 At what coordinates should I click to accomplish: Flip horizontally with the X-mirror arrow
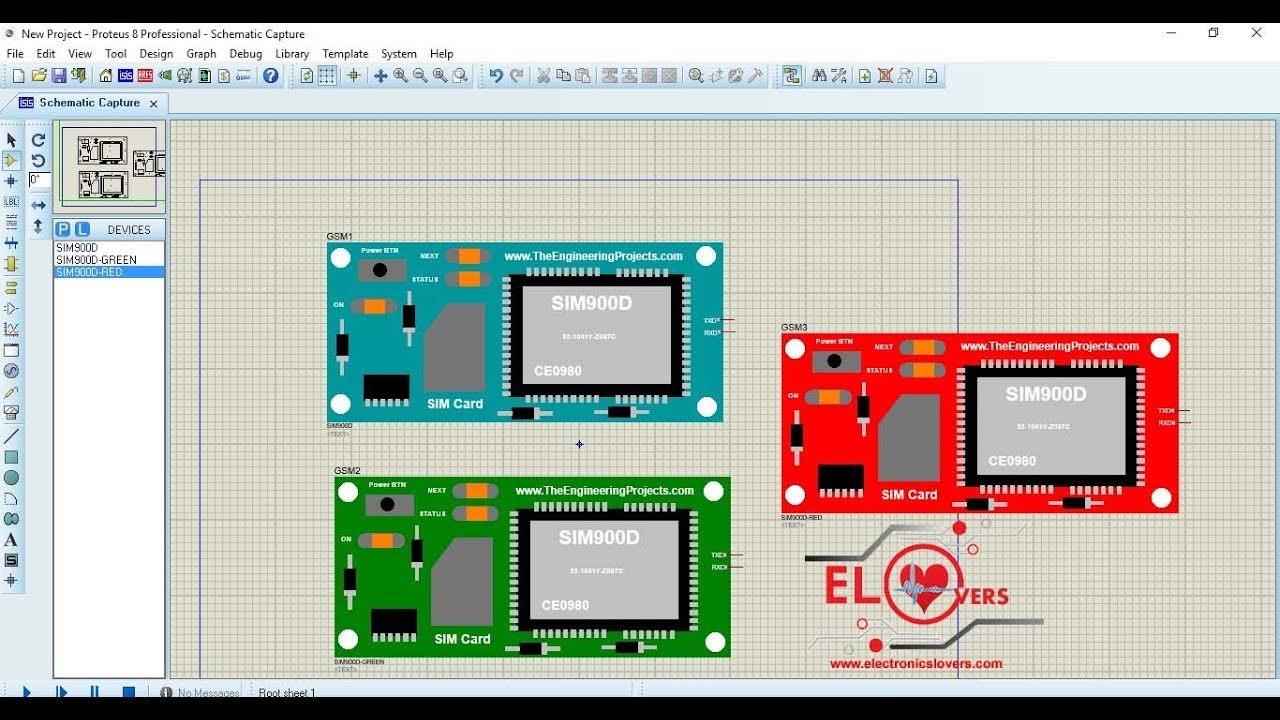38,205
